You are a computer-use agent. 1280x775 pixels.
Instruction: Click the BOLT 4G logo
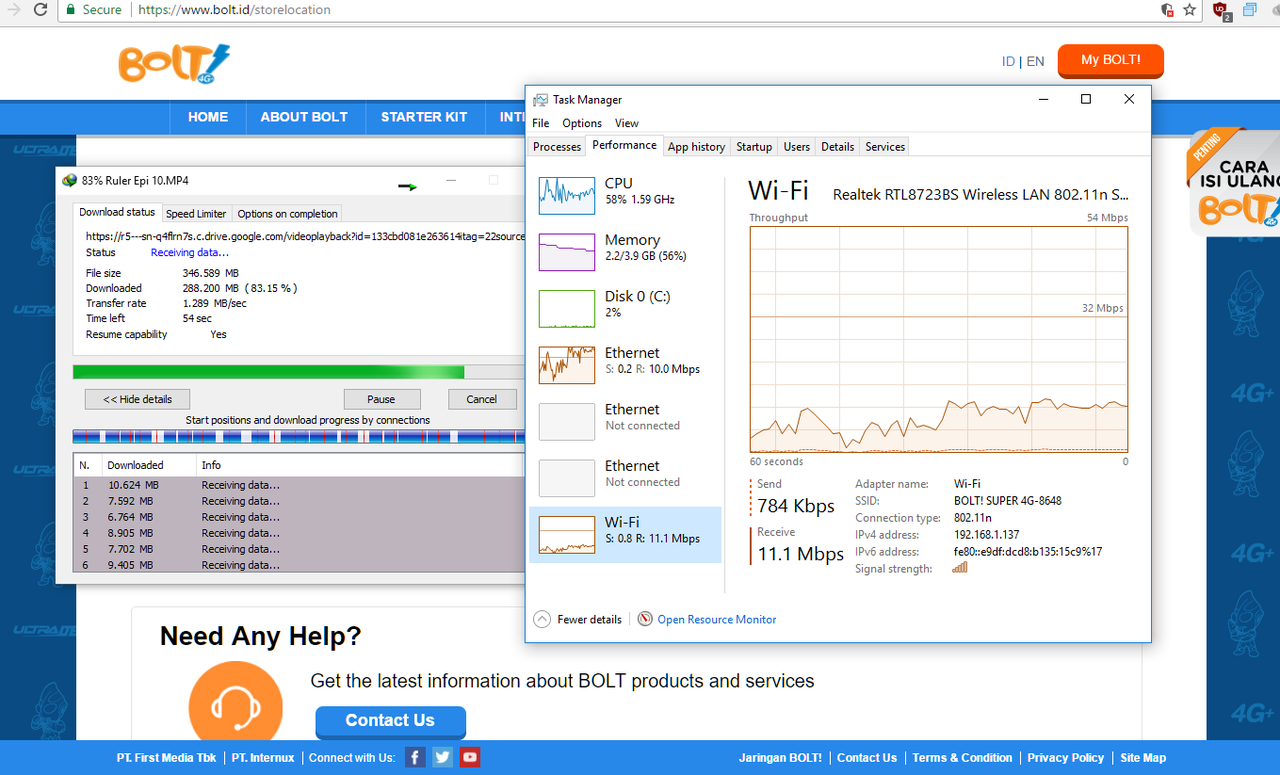pos(174,64)
